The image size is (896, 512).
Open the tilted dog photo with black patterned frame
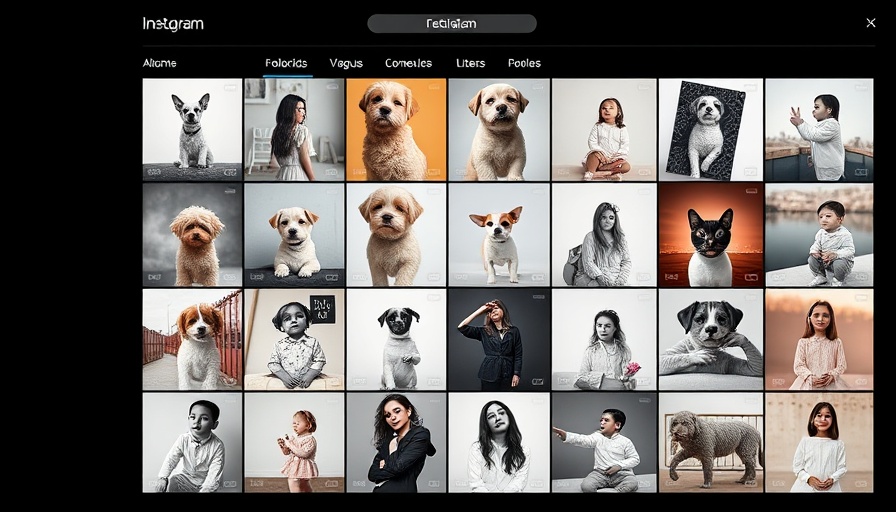pyautogui.click(x=708, y=130)
